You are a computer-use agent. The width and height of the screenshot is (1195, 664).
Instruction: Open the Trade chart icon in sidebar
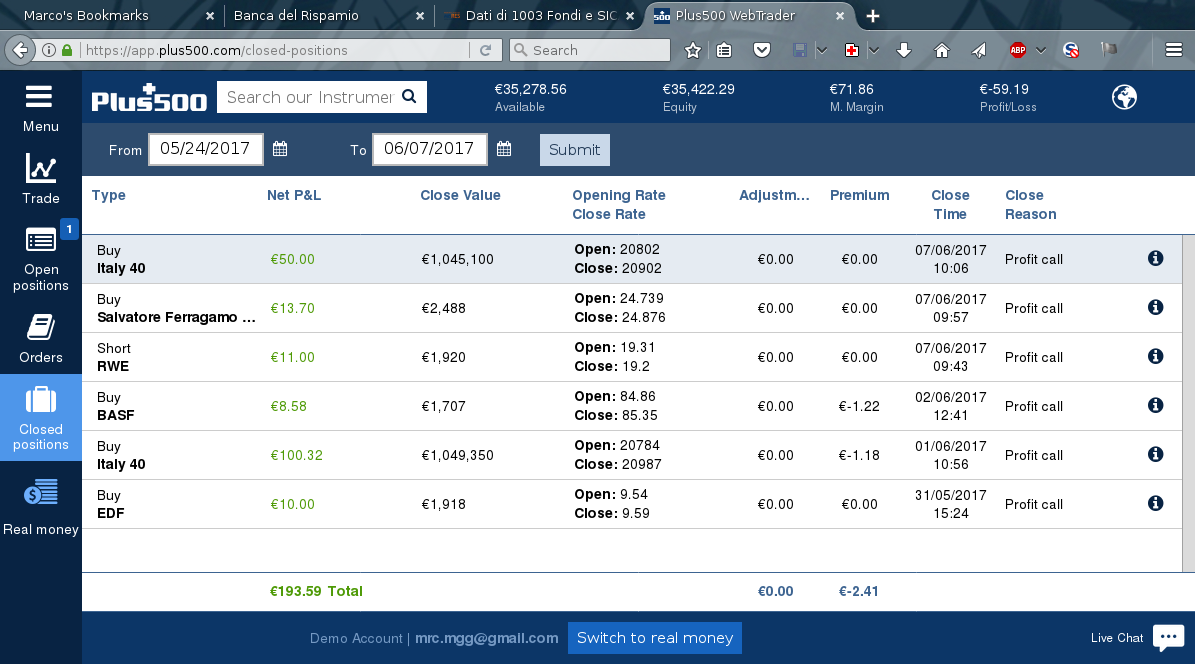click(40, 168)
